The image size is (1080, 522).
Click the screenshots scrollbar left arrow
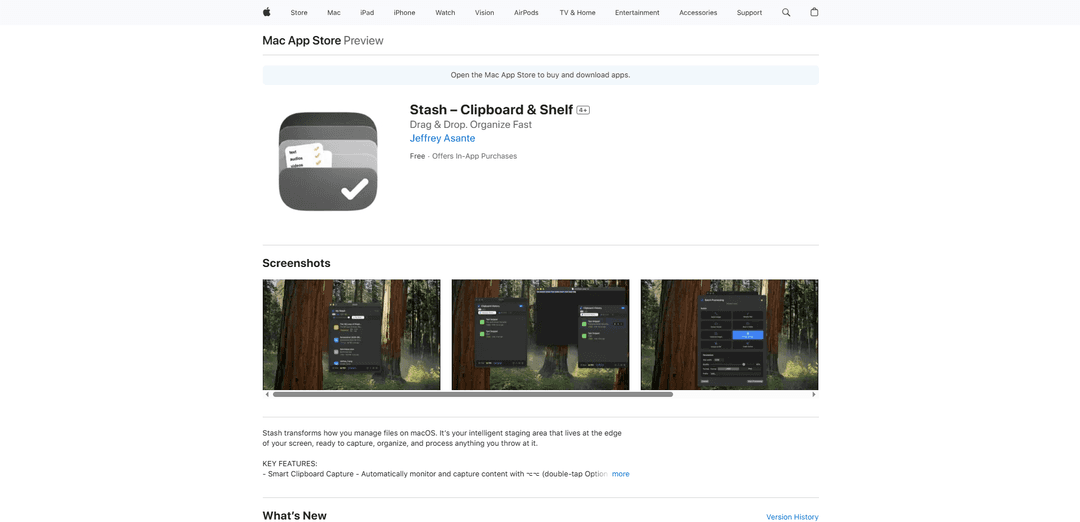pyautogui.click(x=266, y=395)
